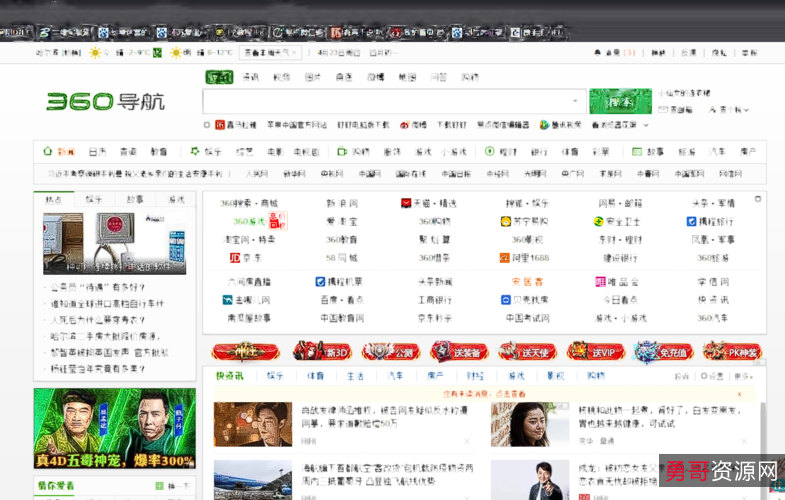
Task: Click the refresh hot-search circle icon
Action: (206, 125)
